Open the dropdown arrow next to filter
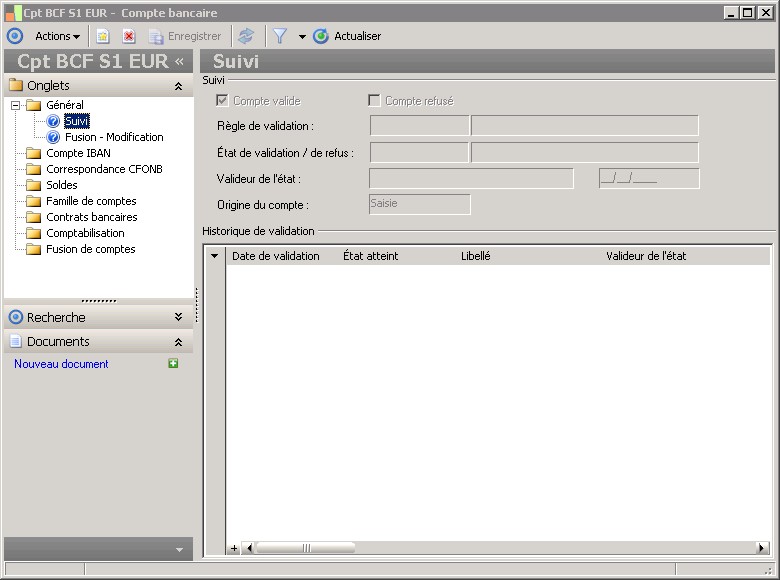 tap(302, 37)
